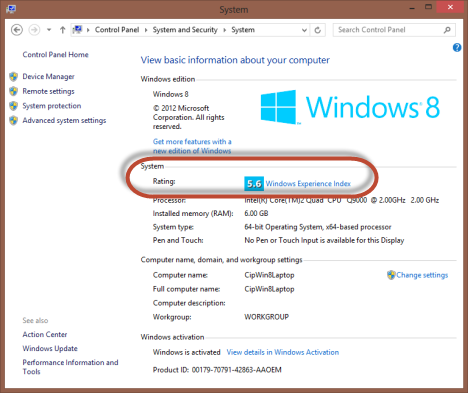
Task: Click the Forward arrow button
Action: point(34,30)
